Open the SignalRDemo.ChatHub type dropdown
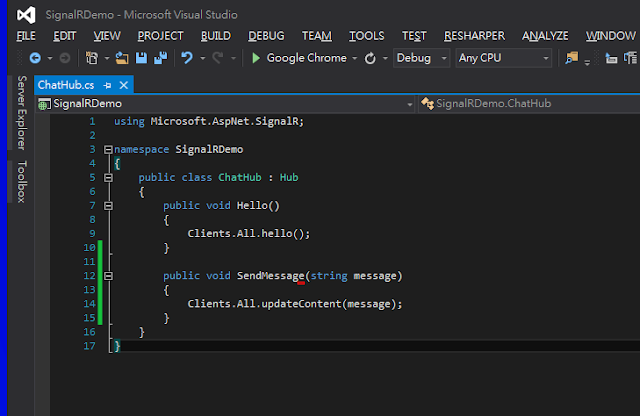Image resolution: width=640 pixels, height=416 pixels. tap(530, 103)
